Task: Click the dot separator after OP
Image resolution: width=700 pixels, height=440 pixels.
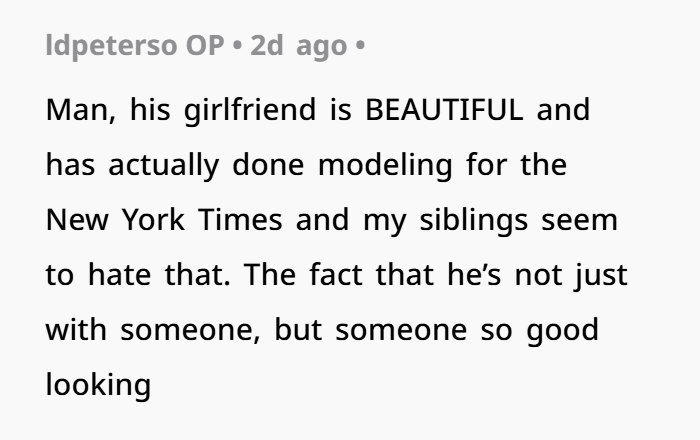Action: (238, 46)
